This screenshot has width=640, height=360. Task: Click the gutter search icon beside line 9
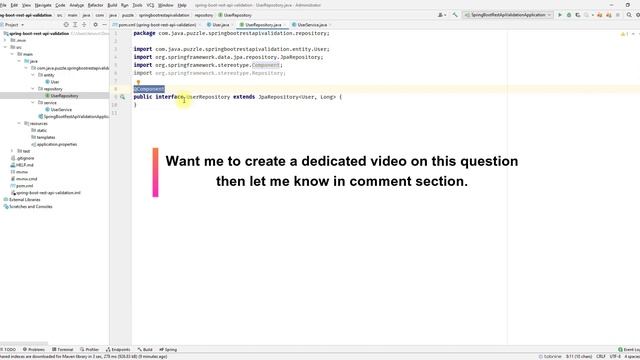point(122,97)
